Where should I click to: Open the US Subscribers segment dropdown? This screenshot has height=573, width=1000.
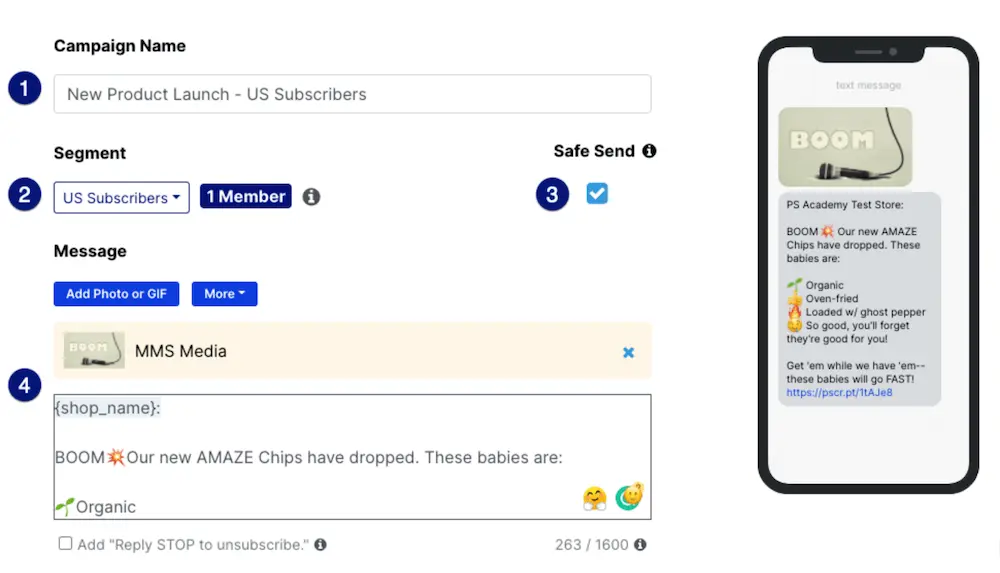(x=121, y=198)
